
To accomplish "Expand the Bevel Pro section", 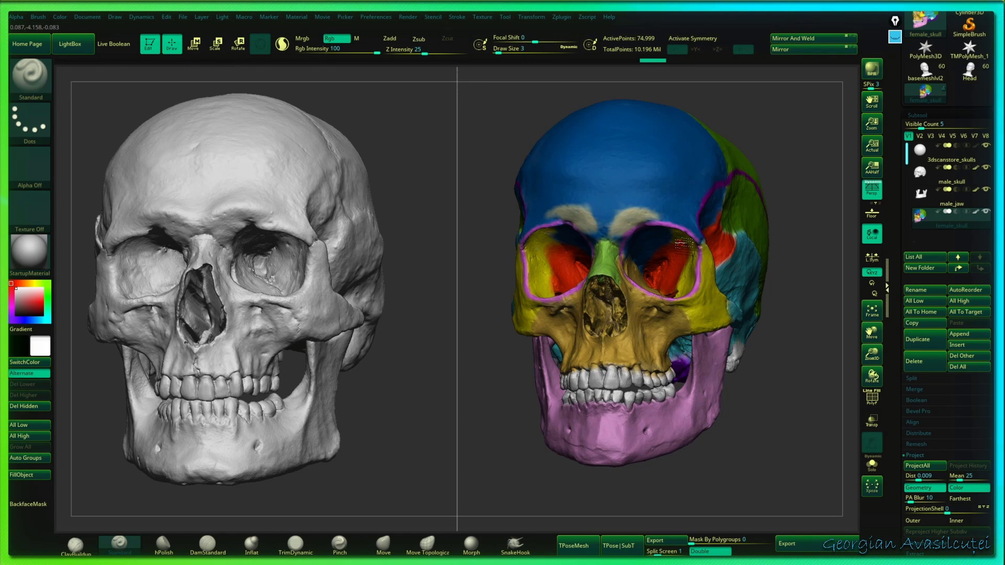I will click(918, 411).
